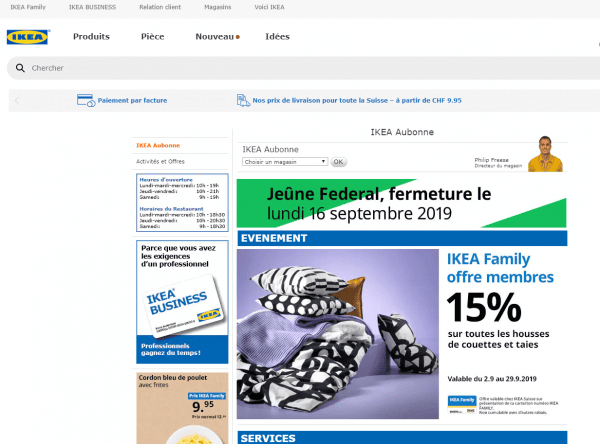600x444 pixels.
Task: Click the Paiement par facture link
Action: [x=132, y=100]
